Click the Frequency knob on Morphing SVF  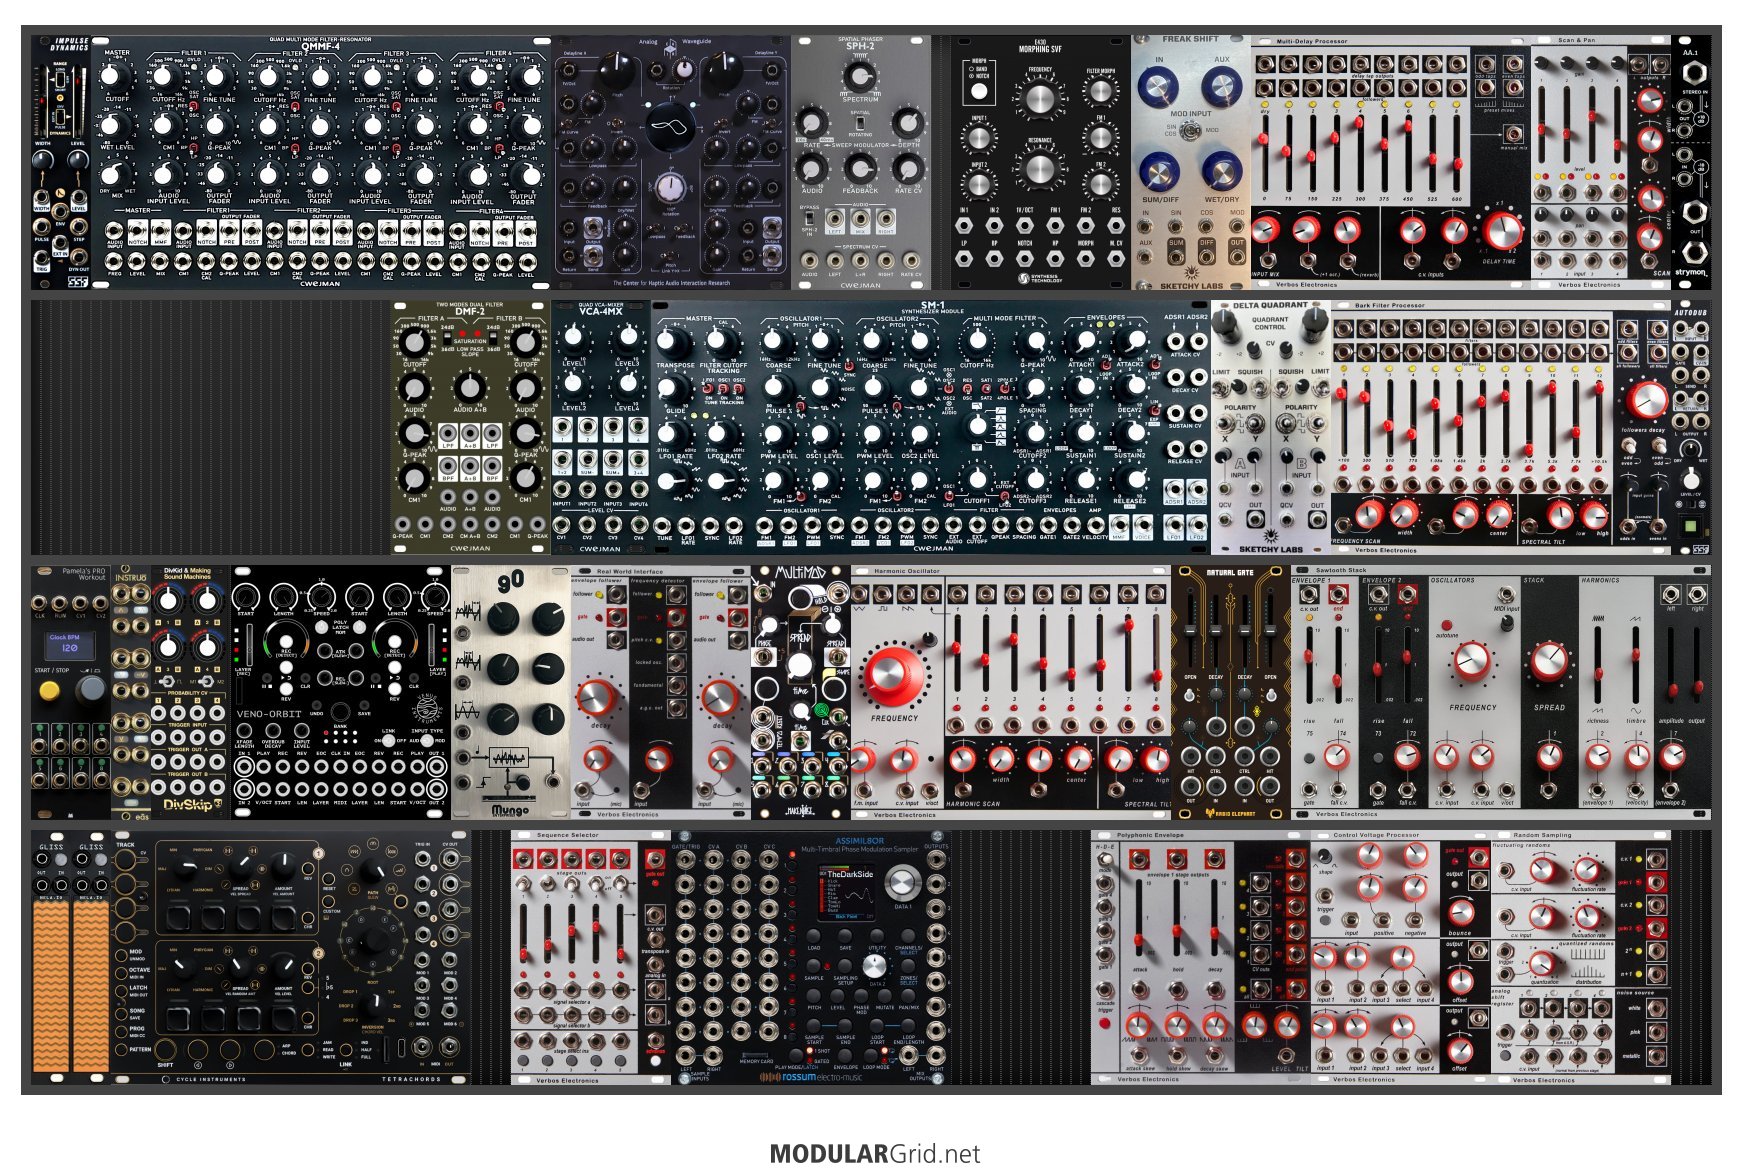[x=1040, y=100]
